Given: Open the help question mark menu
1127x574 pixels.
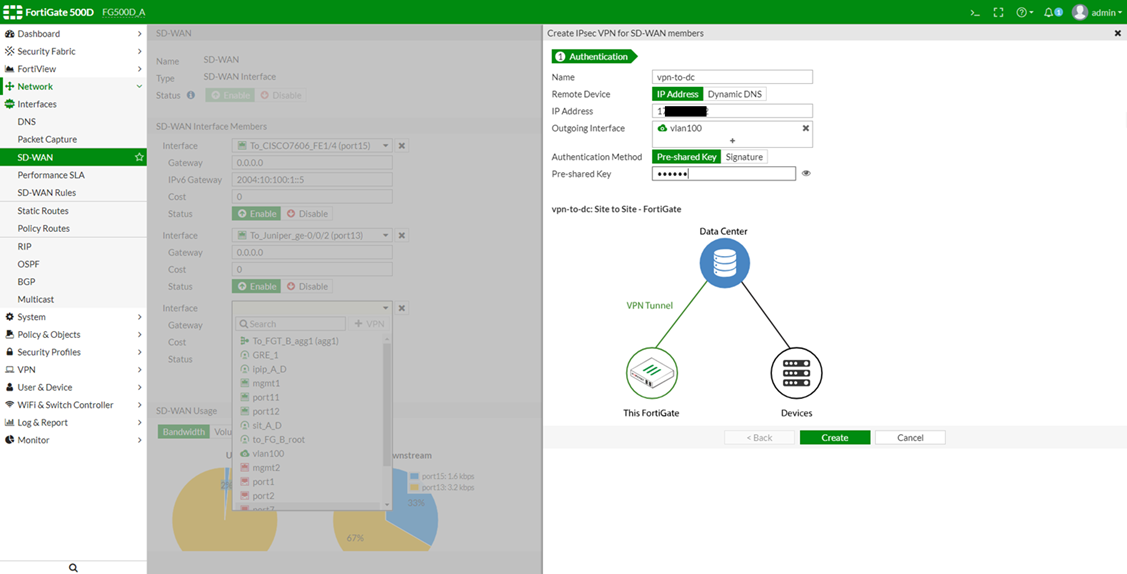Looking at the screenshot, I should [1024, 13].
